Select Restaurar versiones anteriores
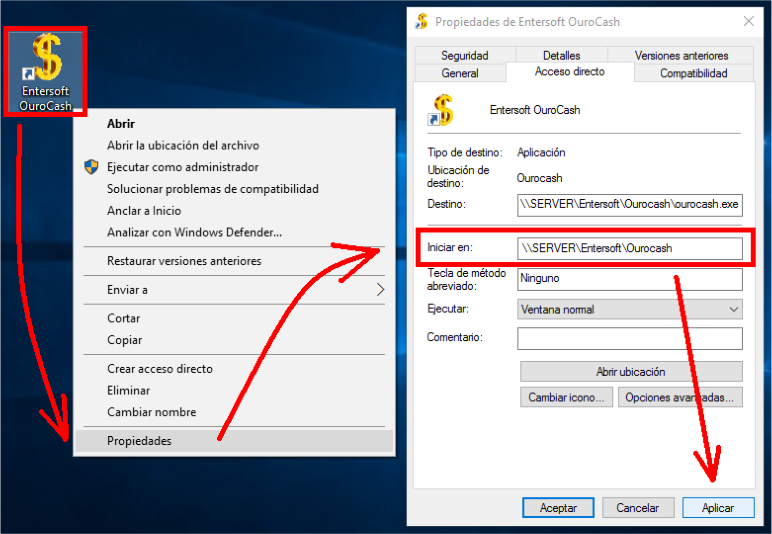The image size is (772, 534). coord(235,261)
